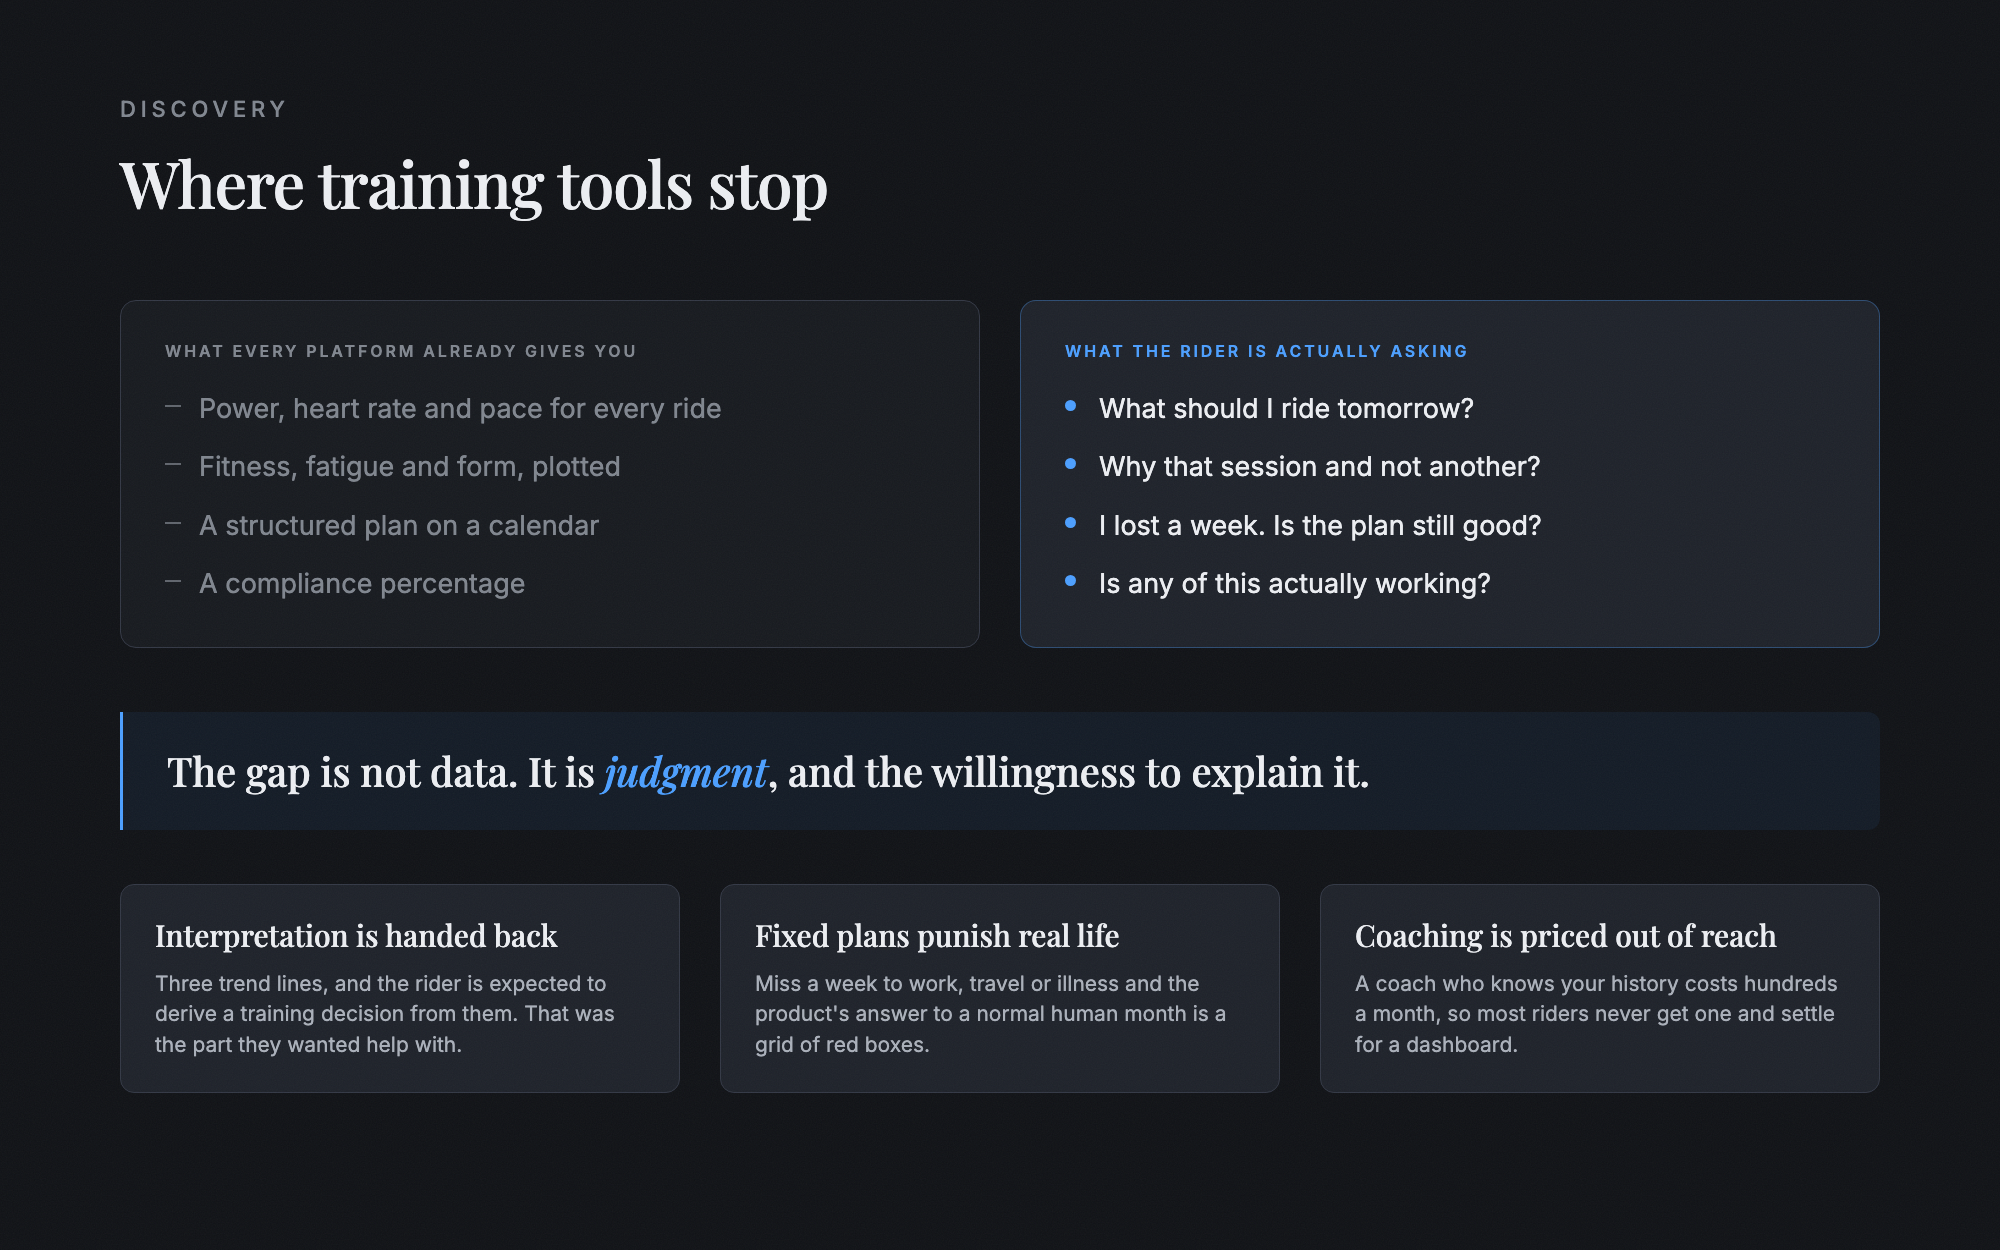Click the blue italic word 'judgment'
Screen dimensions: 2000x1250
(x=685, y=773)
